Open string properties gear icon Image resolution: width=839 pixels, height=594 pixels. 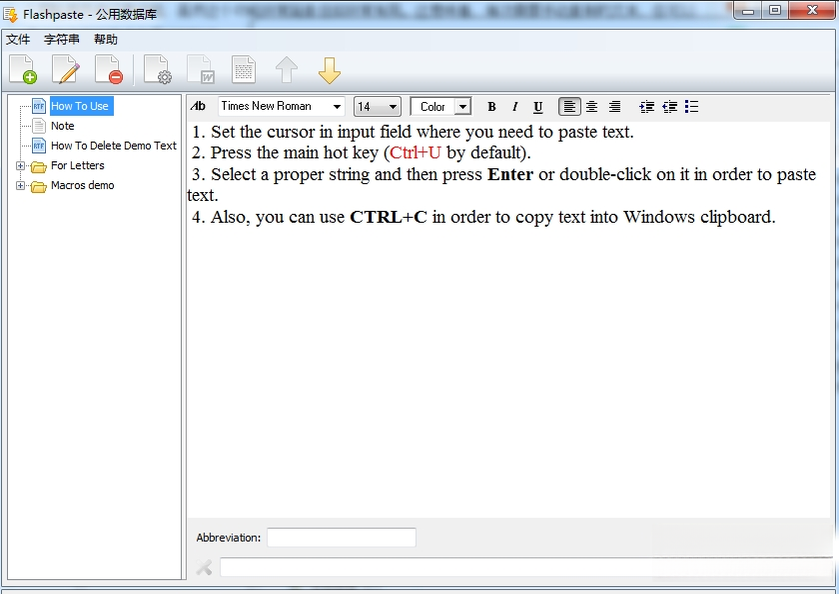click(157, 70)
